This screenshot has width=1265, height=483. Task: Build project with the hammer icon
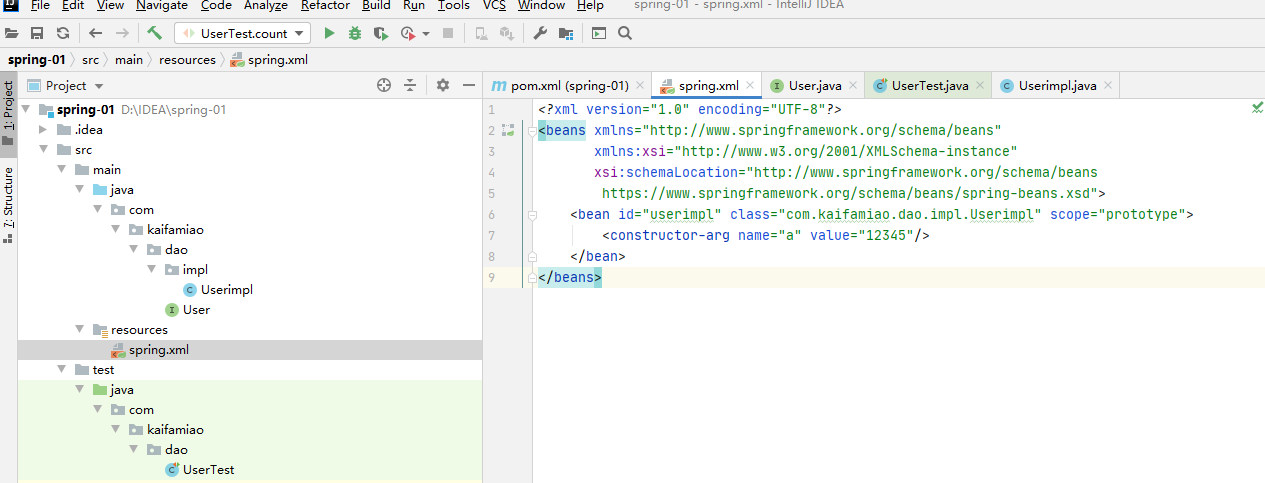(x=154, y=33)
